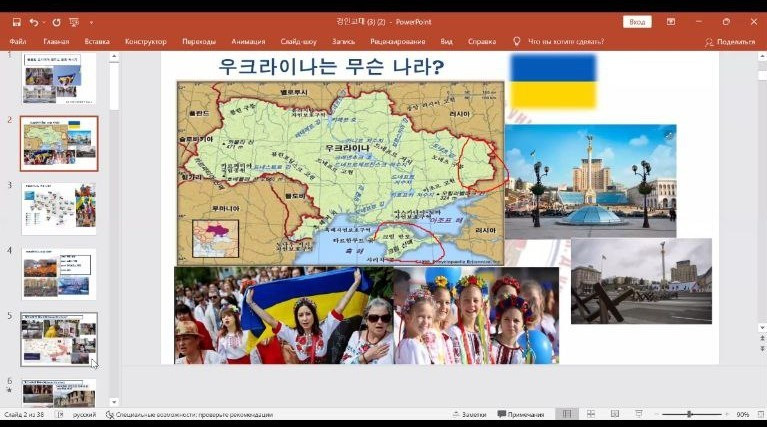Click the Save icon in quick access toolbar

point(16,21)
